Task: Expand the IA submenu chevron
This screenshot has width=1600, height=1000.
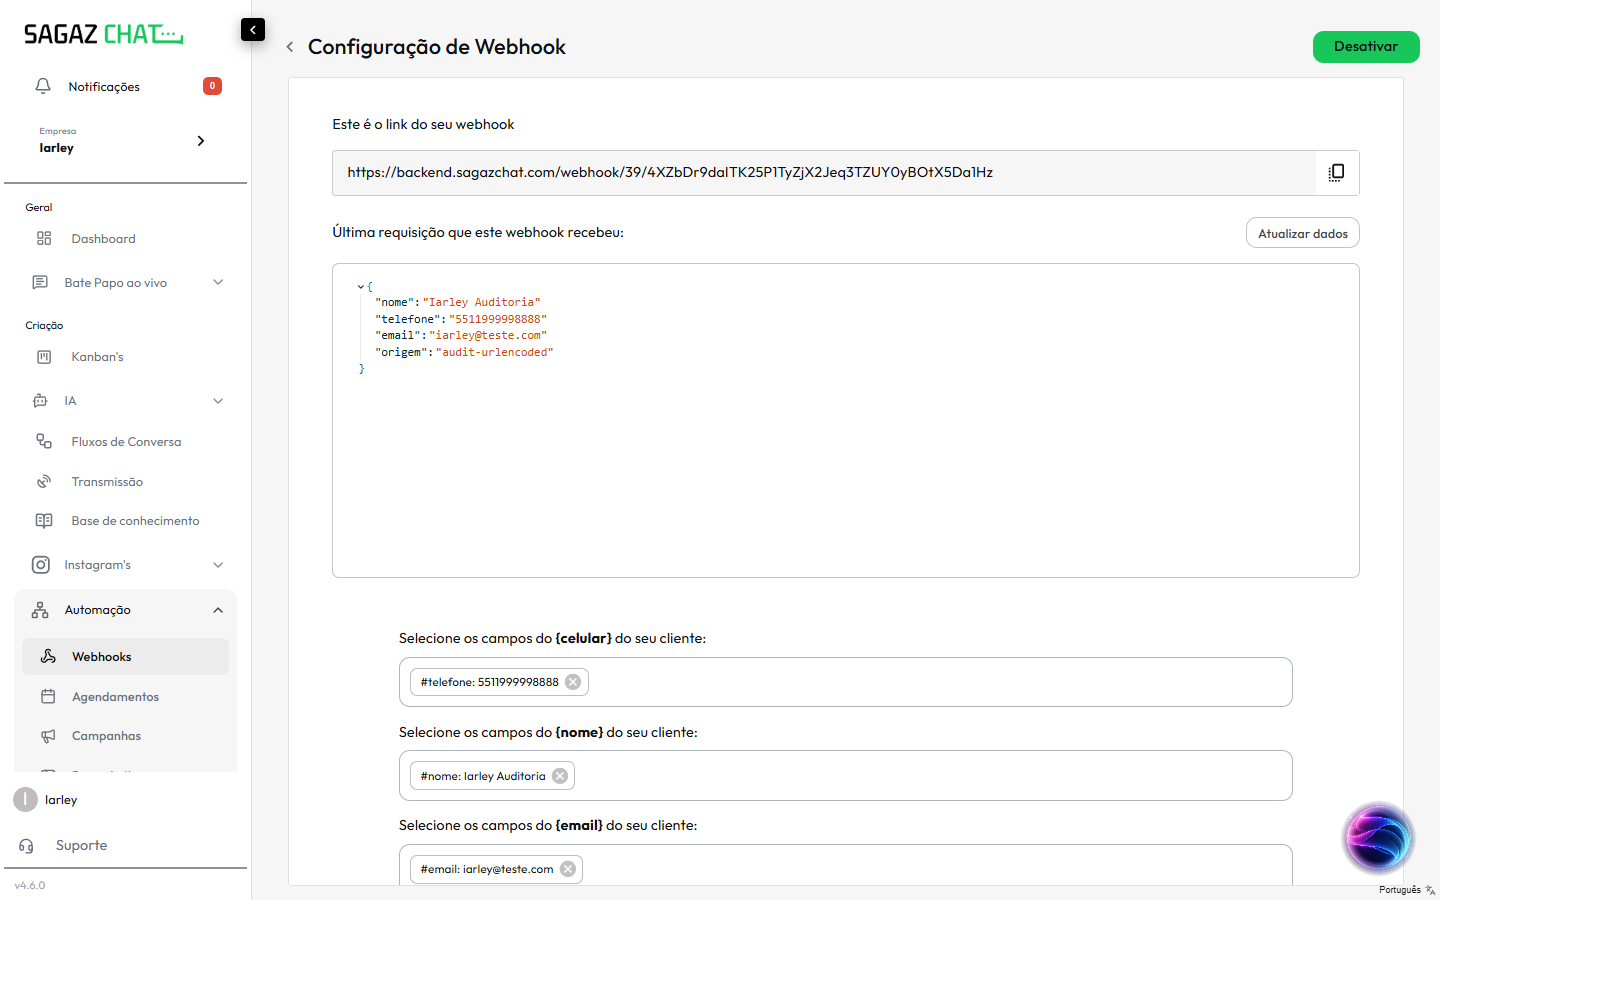Action: click(x=218, y=401)
